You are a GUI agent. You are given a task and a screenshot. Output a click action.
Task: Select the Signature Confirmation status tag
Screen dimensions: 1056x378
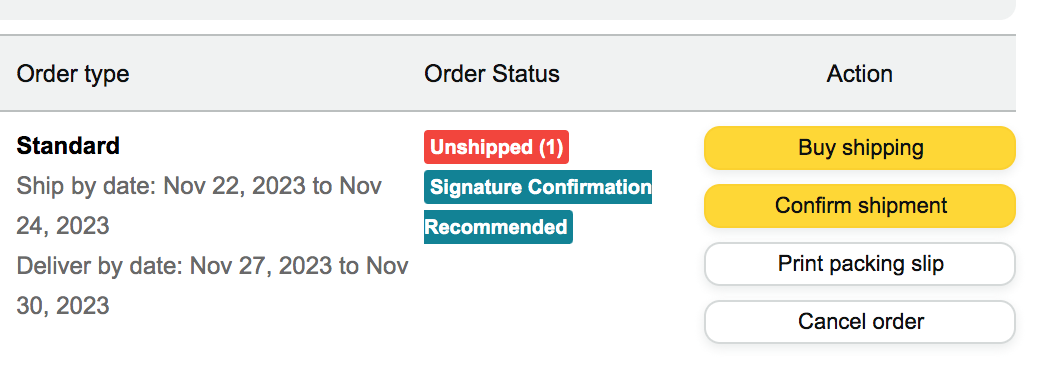538,187
